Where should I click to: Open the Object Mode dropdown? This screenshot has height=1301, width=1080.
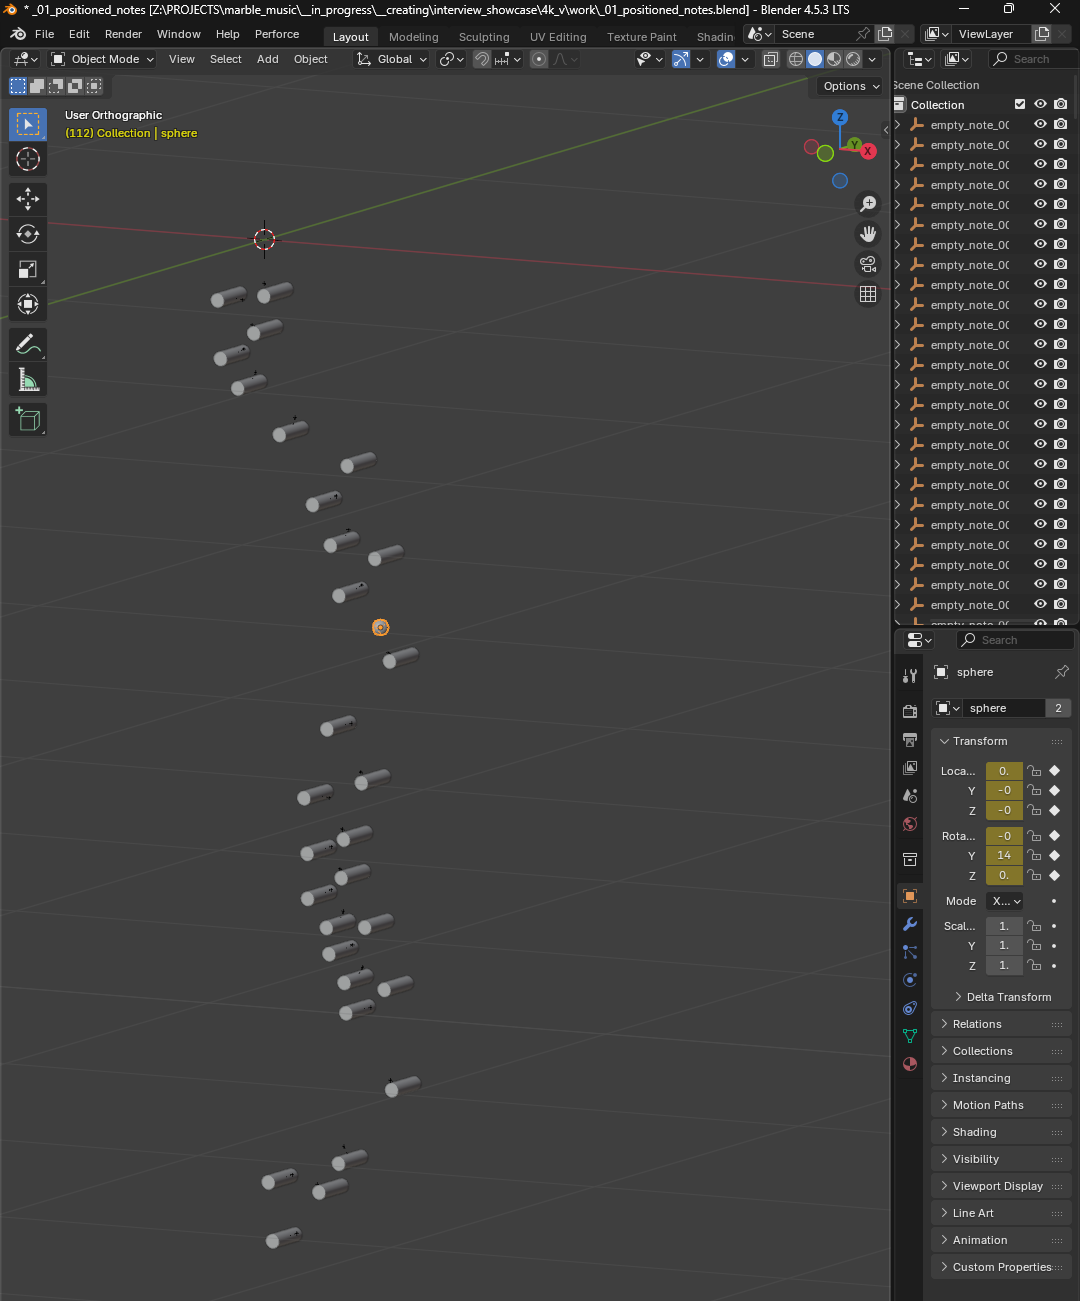tap(103, 59)
